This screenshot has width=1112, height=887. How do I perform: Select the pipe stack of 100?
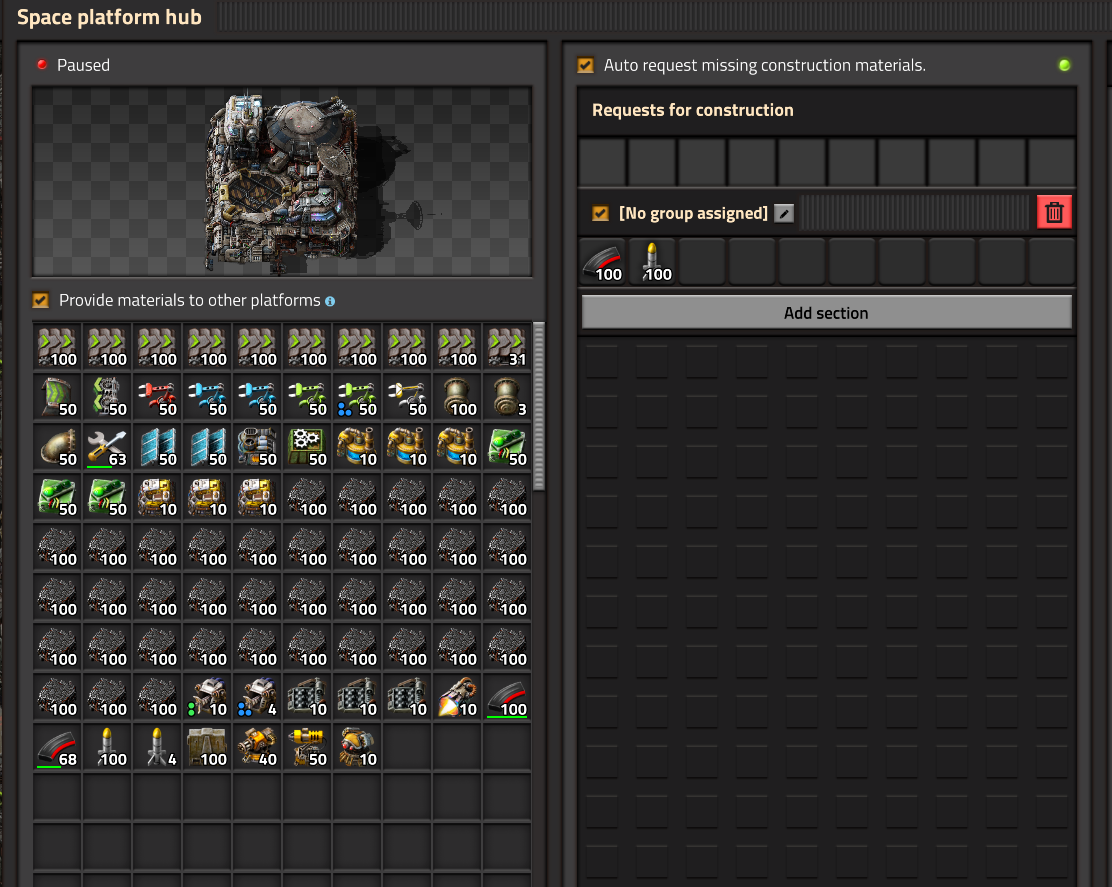point(457,397)
